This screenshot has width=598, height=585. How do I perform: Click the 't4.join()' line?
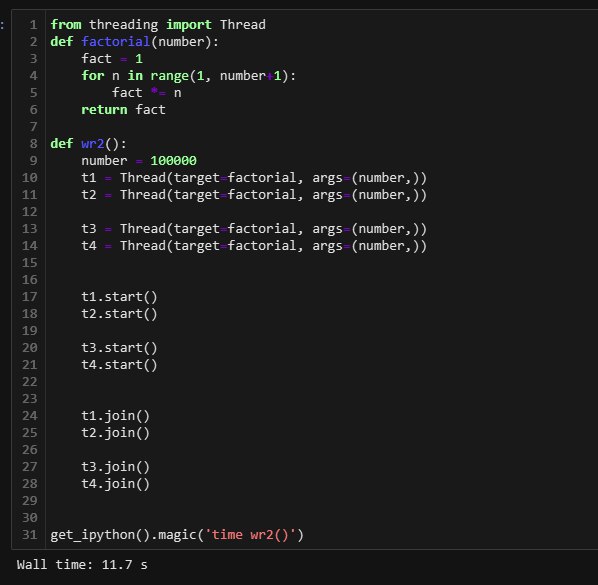pos(116,484)
